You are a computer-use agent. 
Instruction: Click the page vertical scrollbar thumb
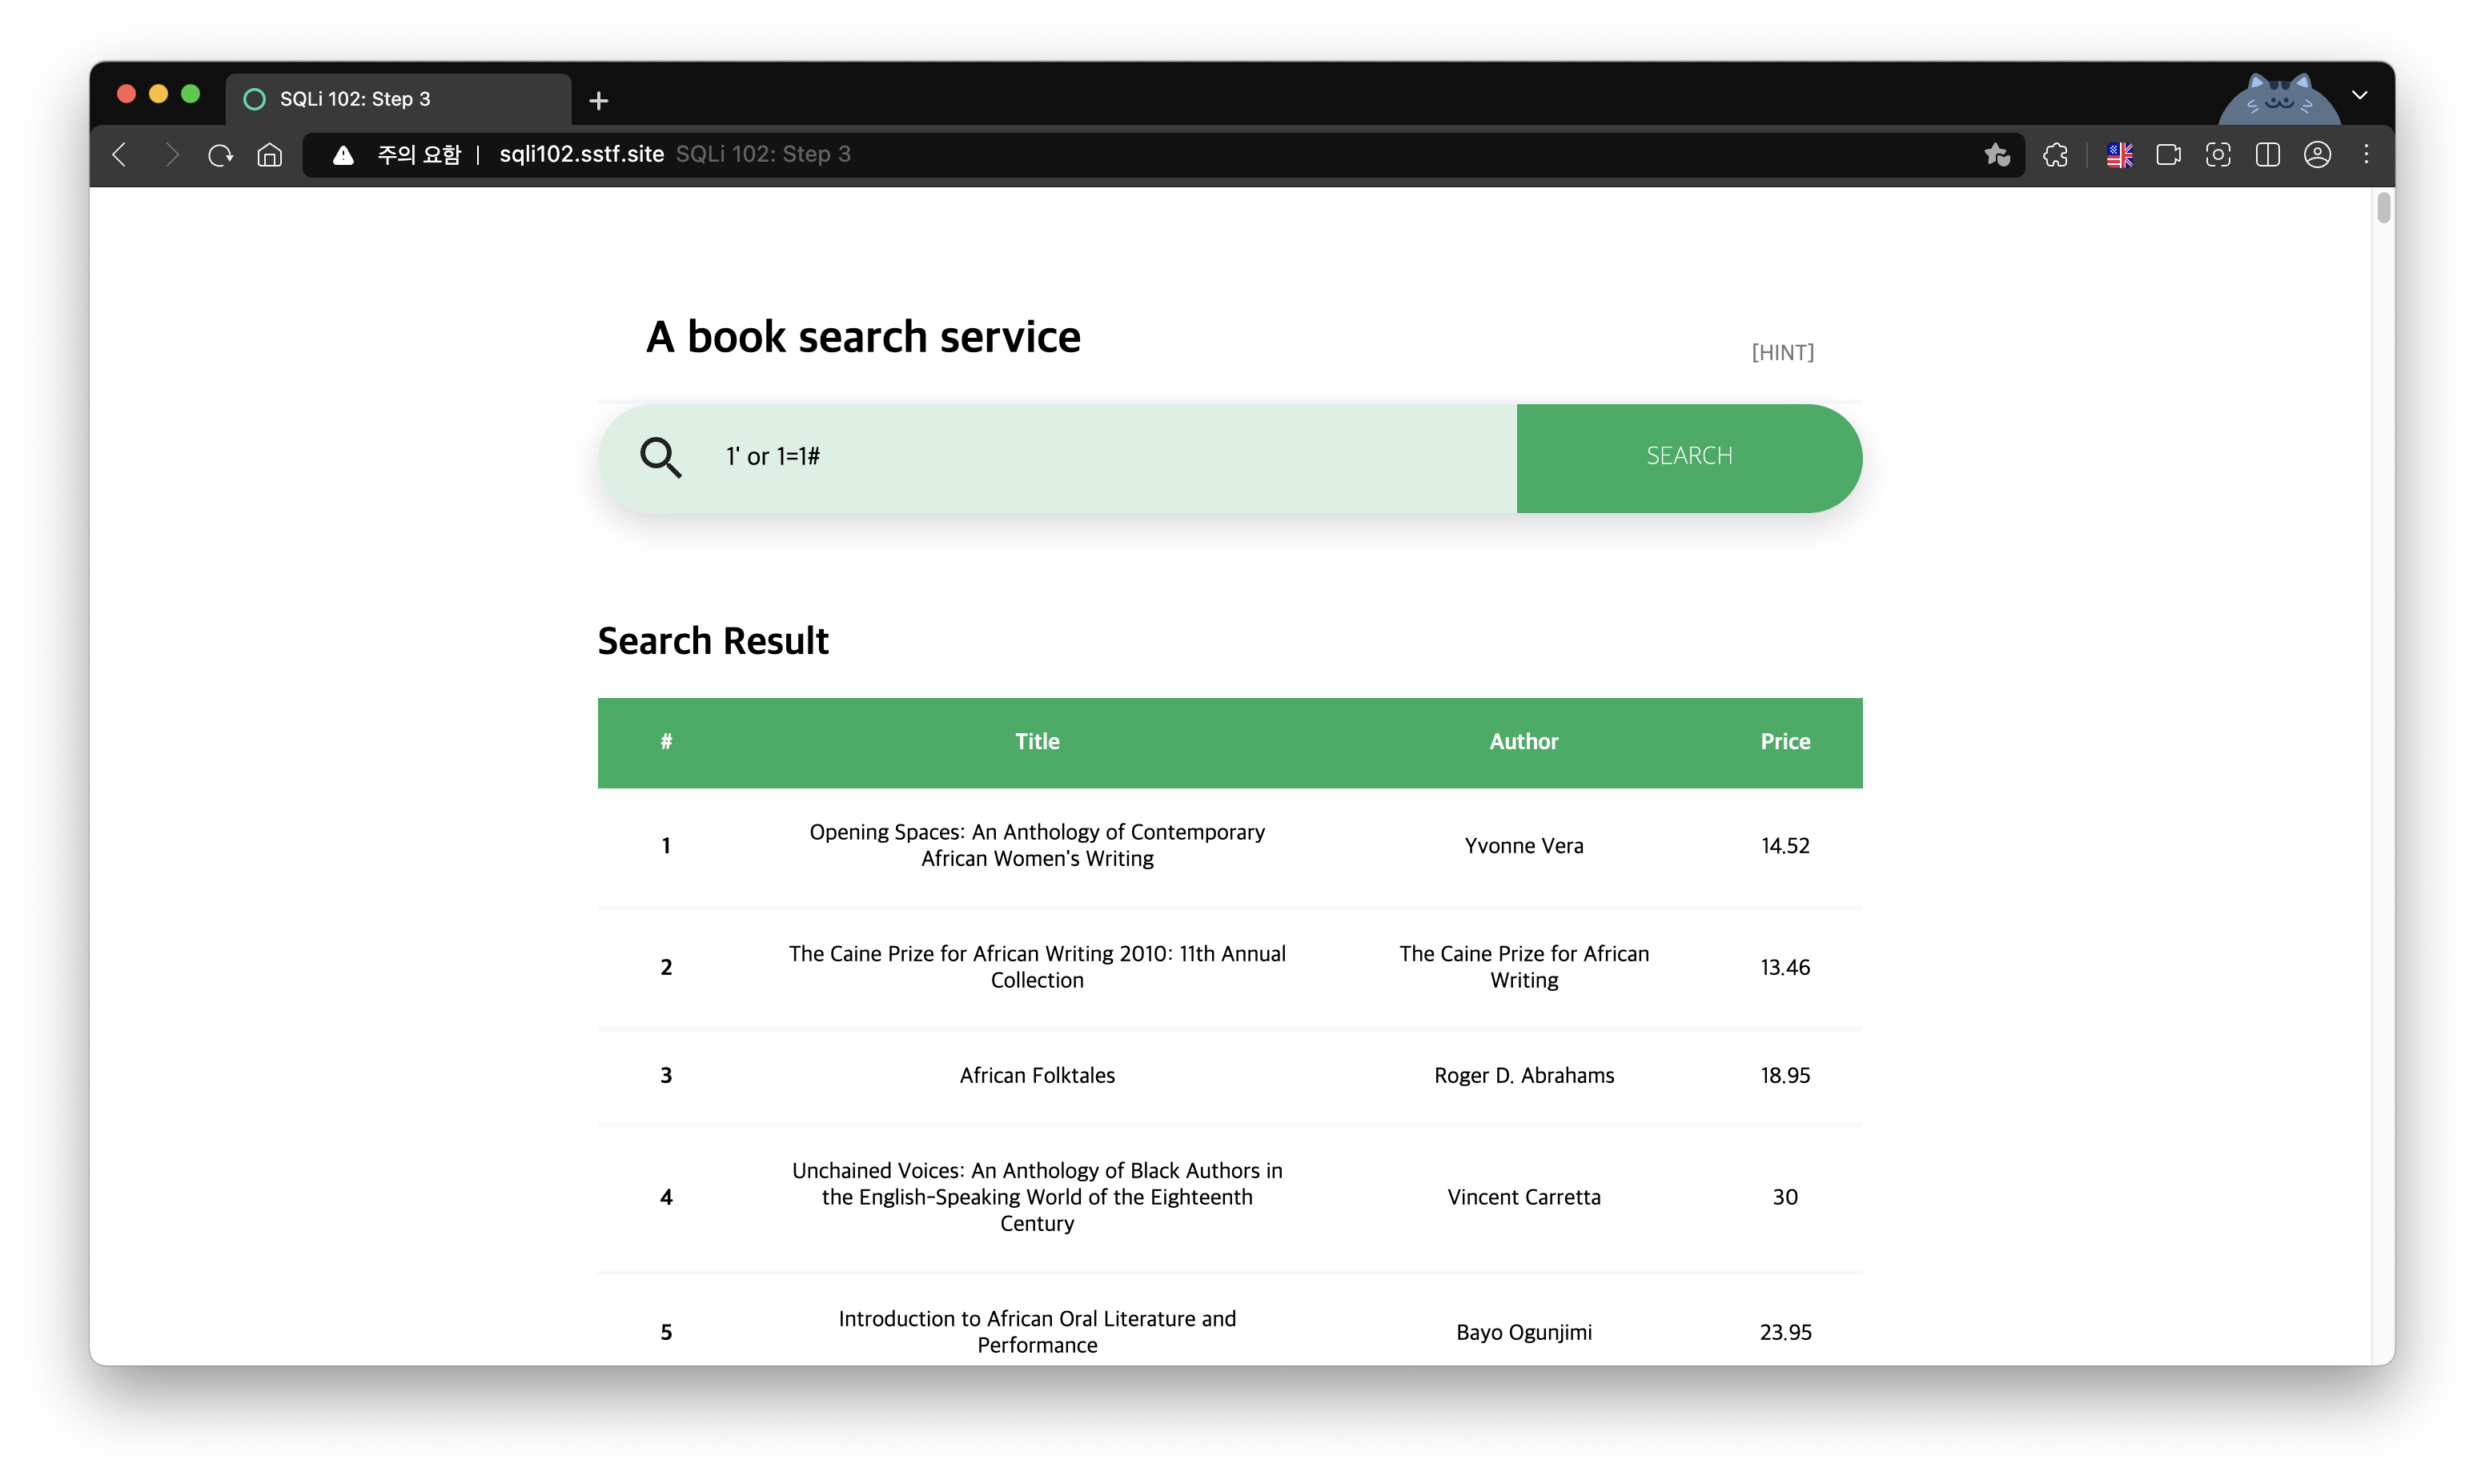(x=2383, y=208)
